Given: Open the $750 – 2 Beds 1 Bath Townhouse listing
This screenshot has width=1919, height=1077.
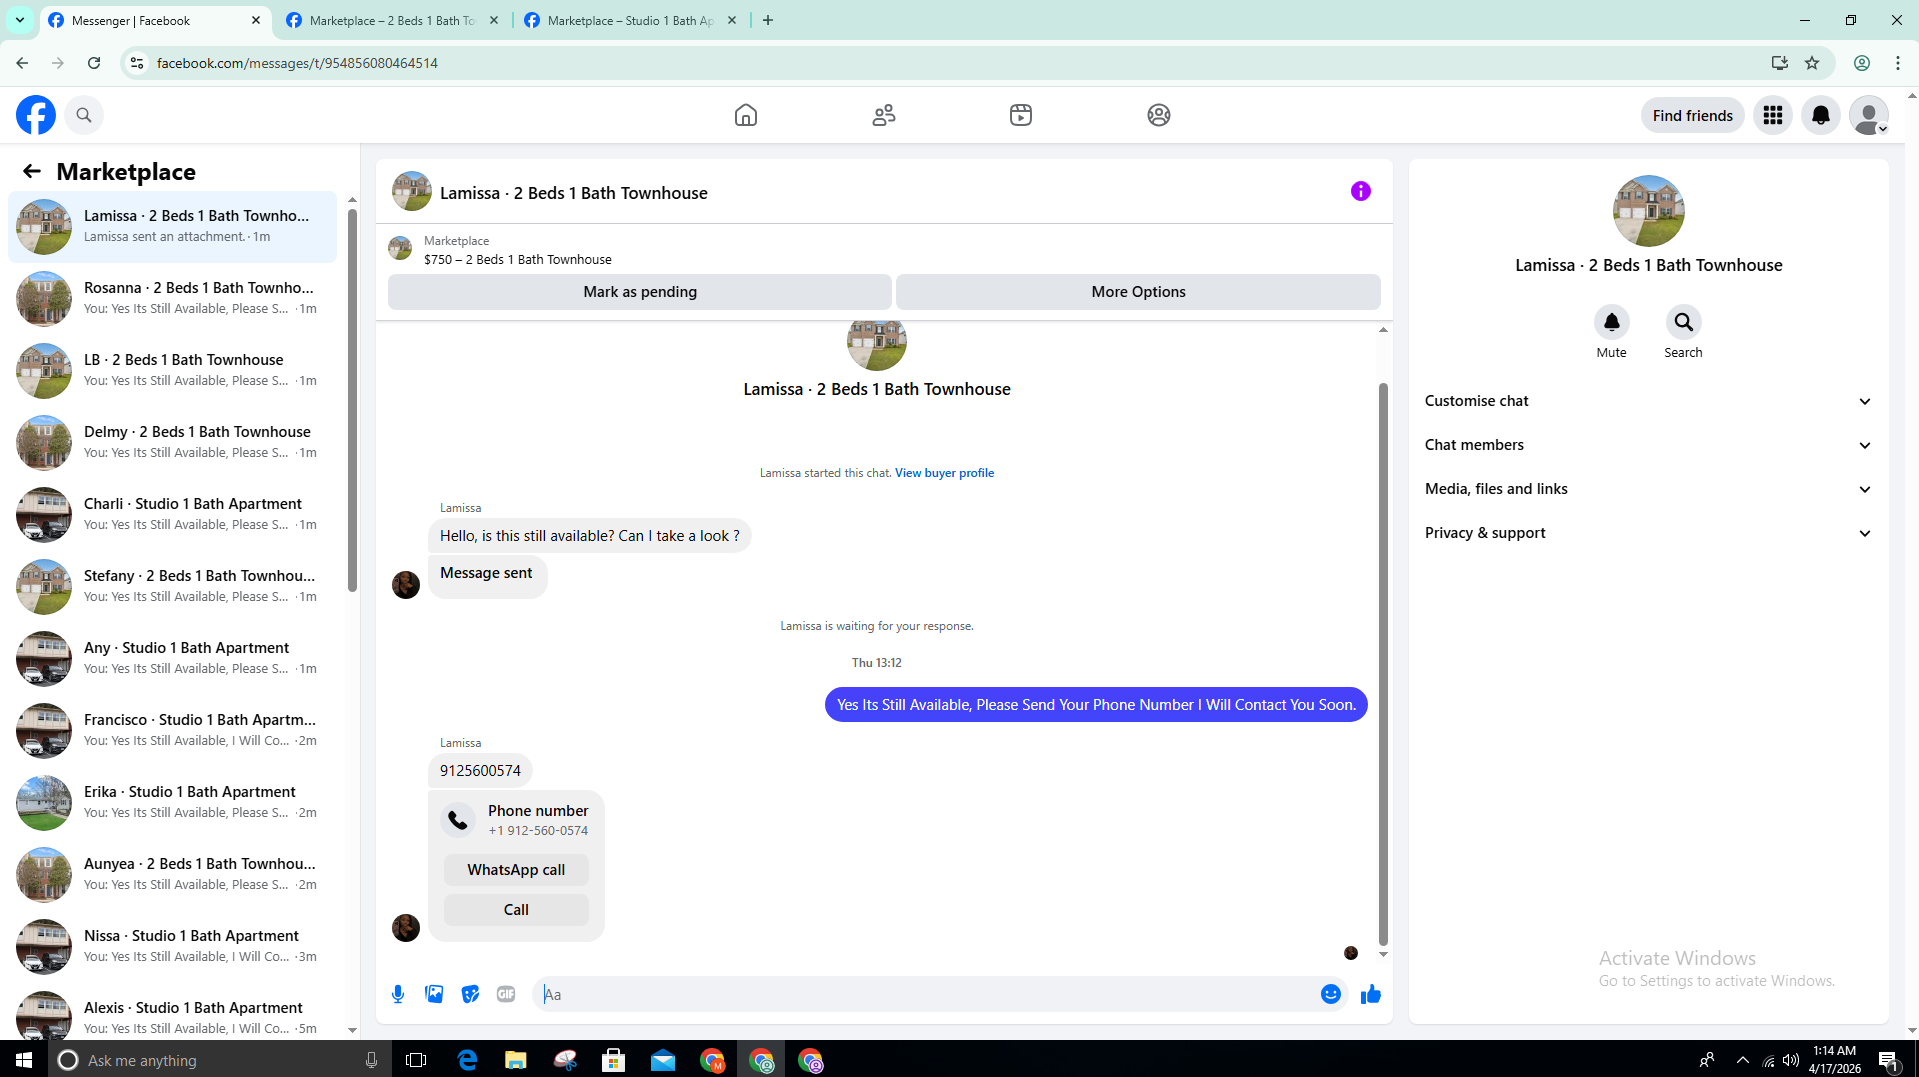Looking at the screenshot, I should pyautogui.click(x=517, y=259).
